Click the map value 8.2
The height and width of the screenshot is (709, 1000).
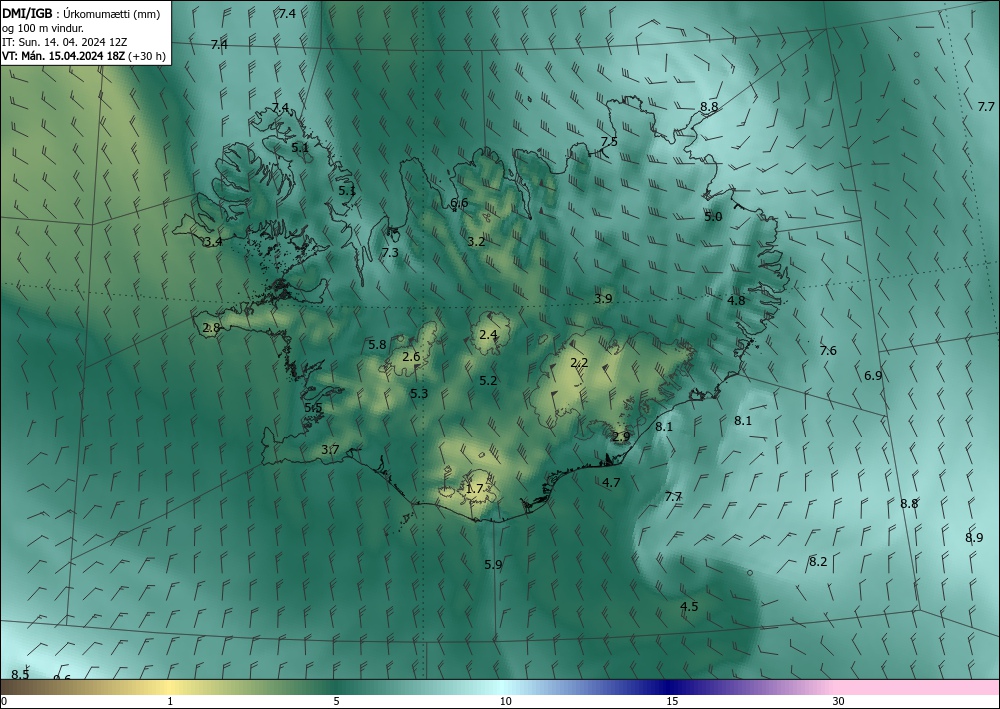pyautogui.click(x=818, y=562)
